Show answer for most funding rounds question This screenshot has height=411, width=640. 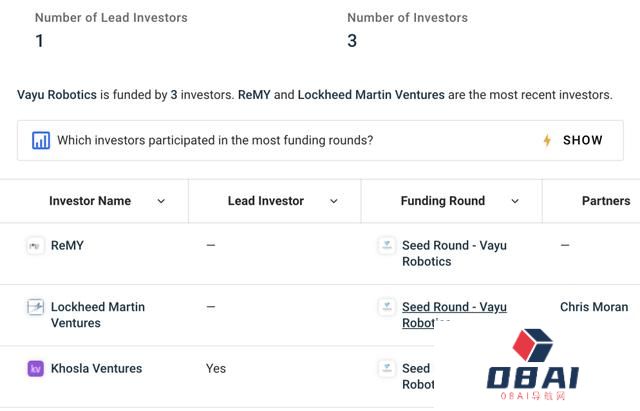coord(582,140)
